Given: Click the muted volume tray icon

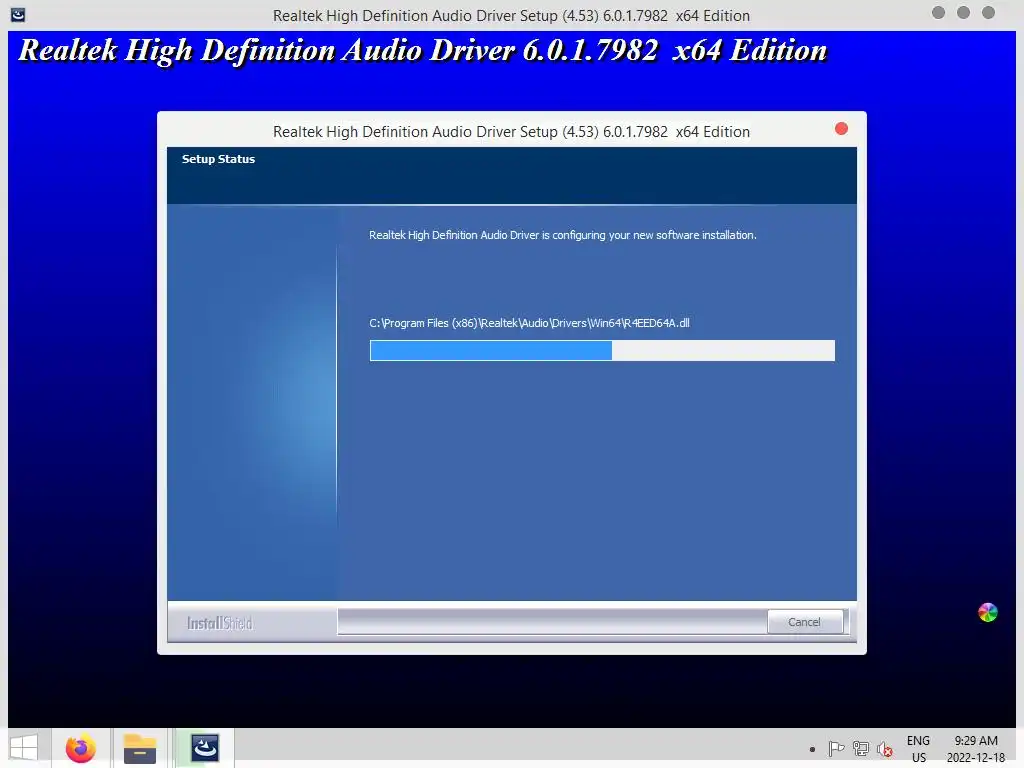Looking at the screenshot, I should point(885,749).
